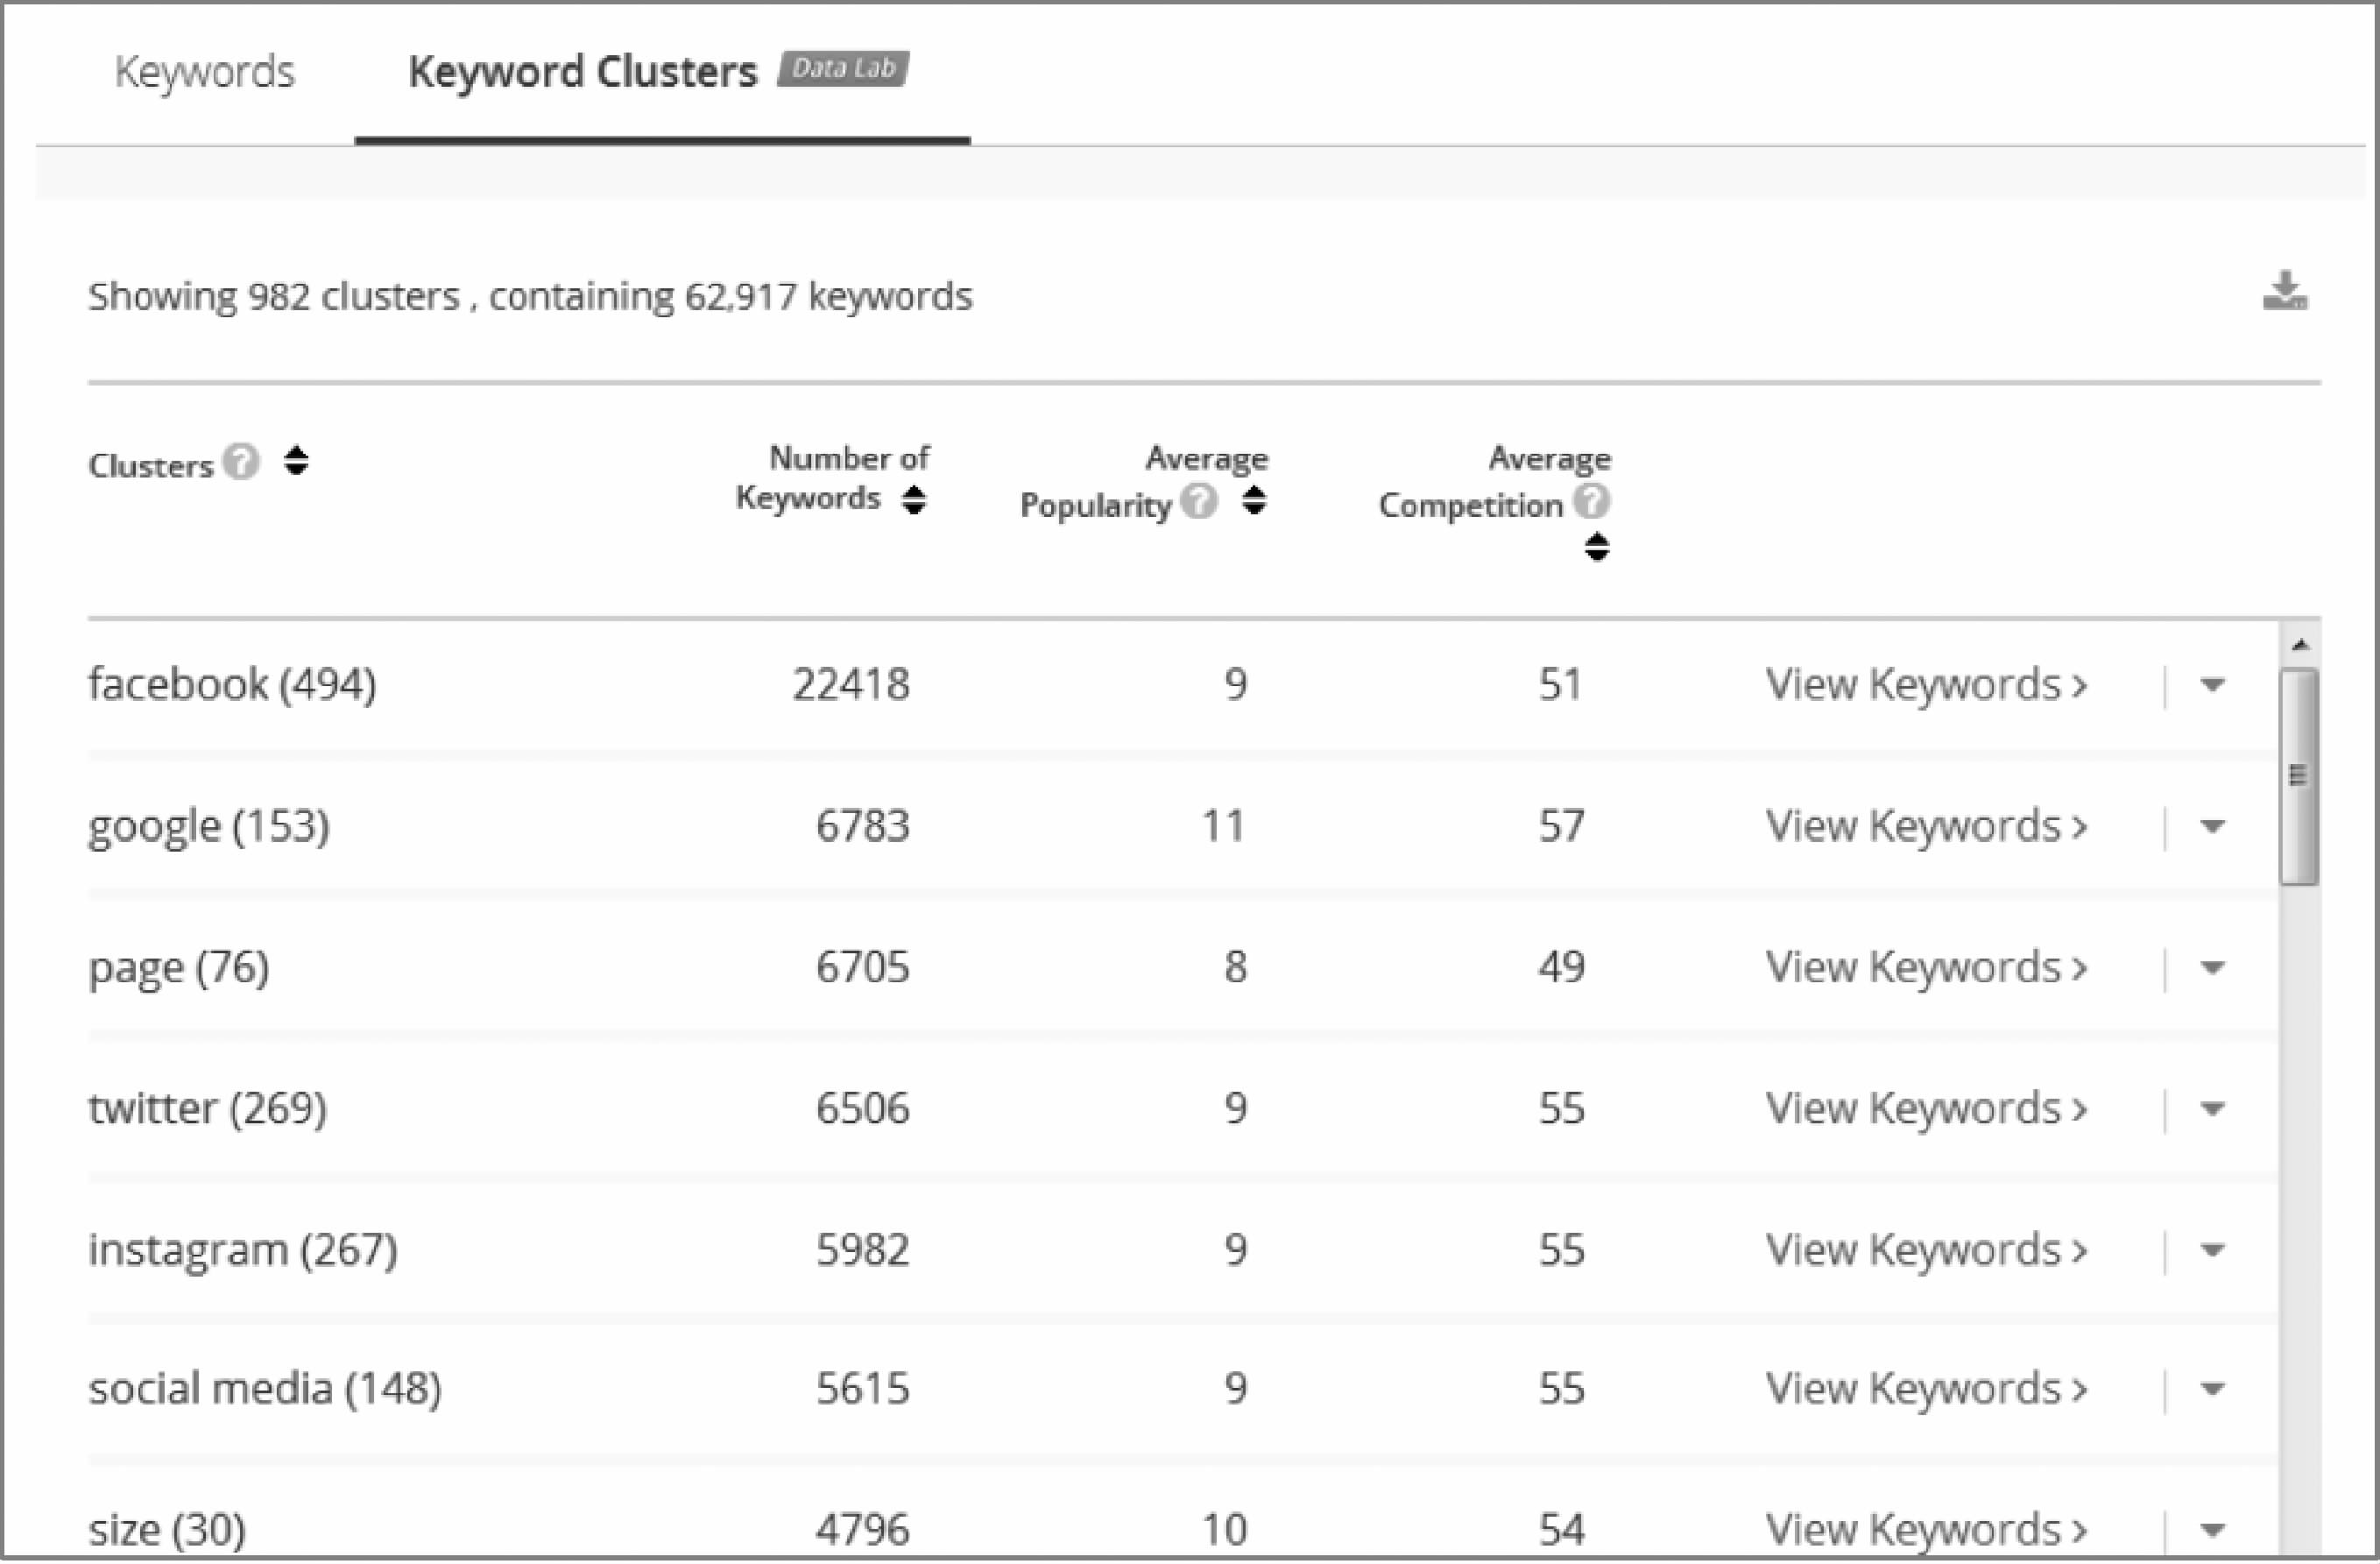This screenshot has width=2380, height=1564.
Task: Click the Average Competition help icon
Action: click(x=1591, y=501)
